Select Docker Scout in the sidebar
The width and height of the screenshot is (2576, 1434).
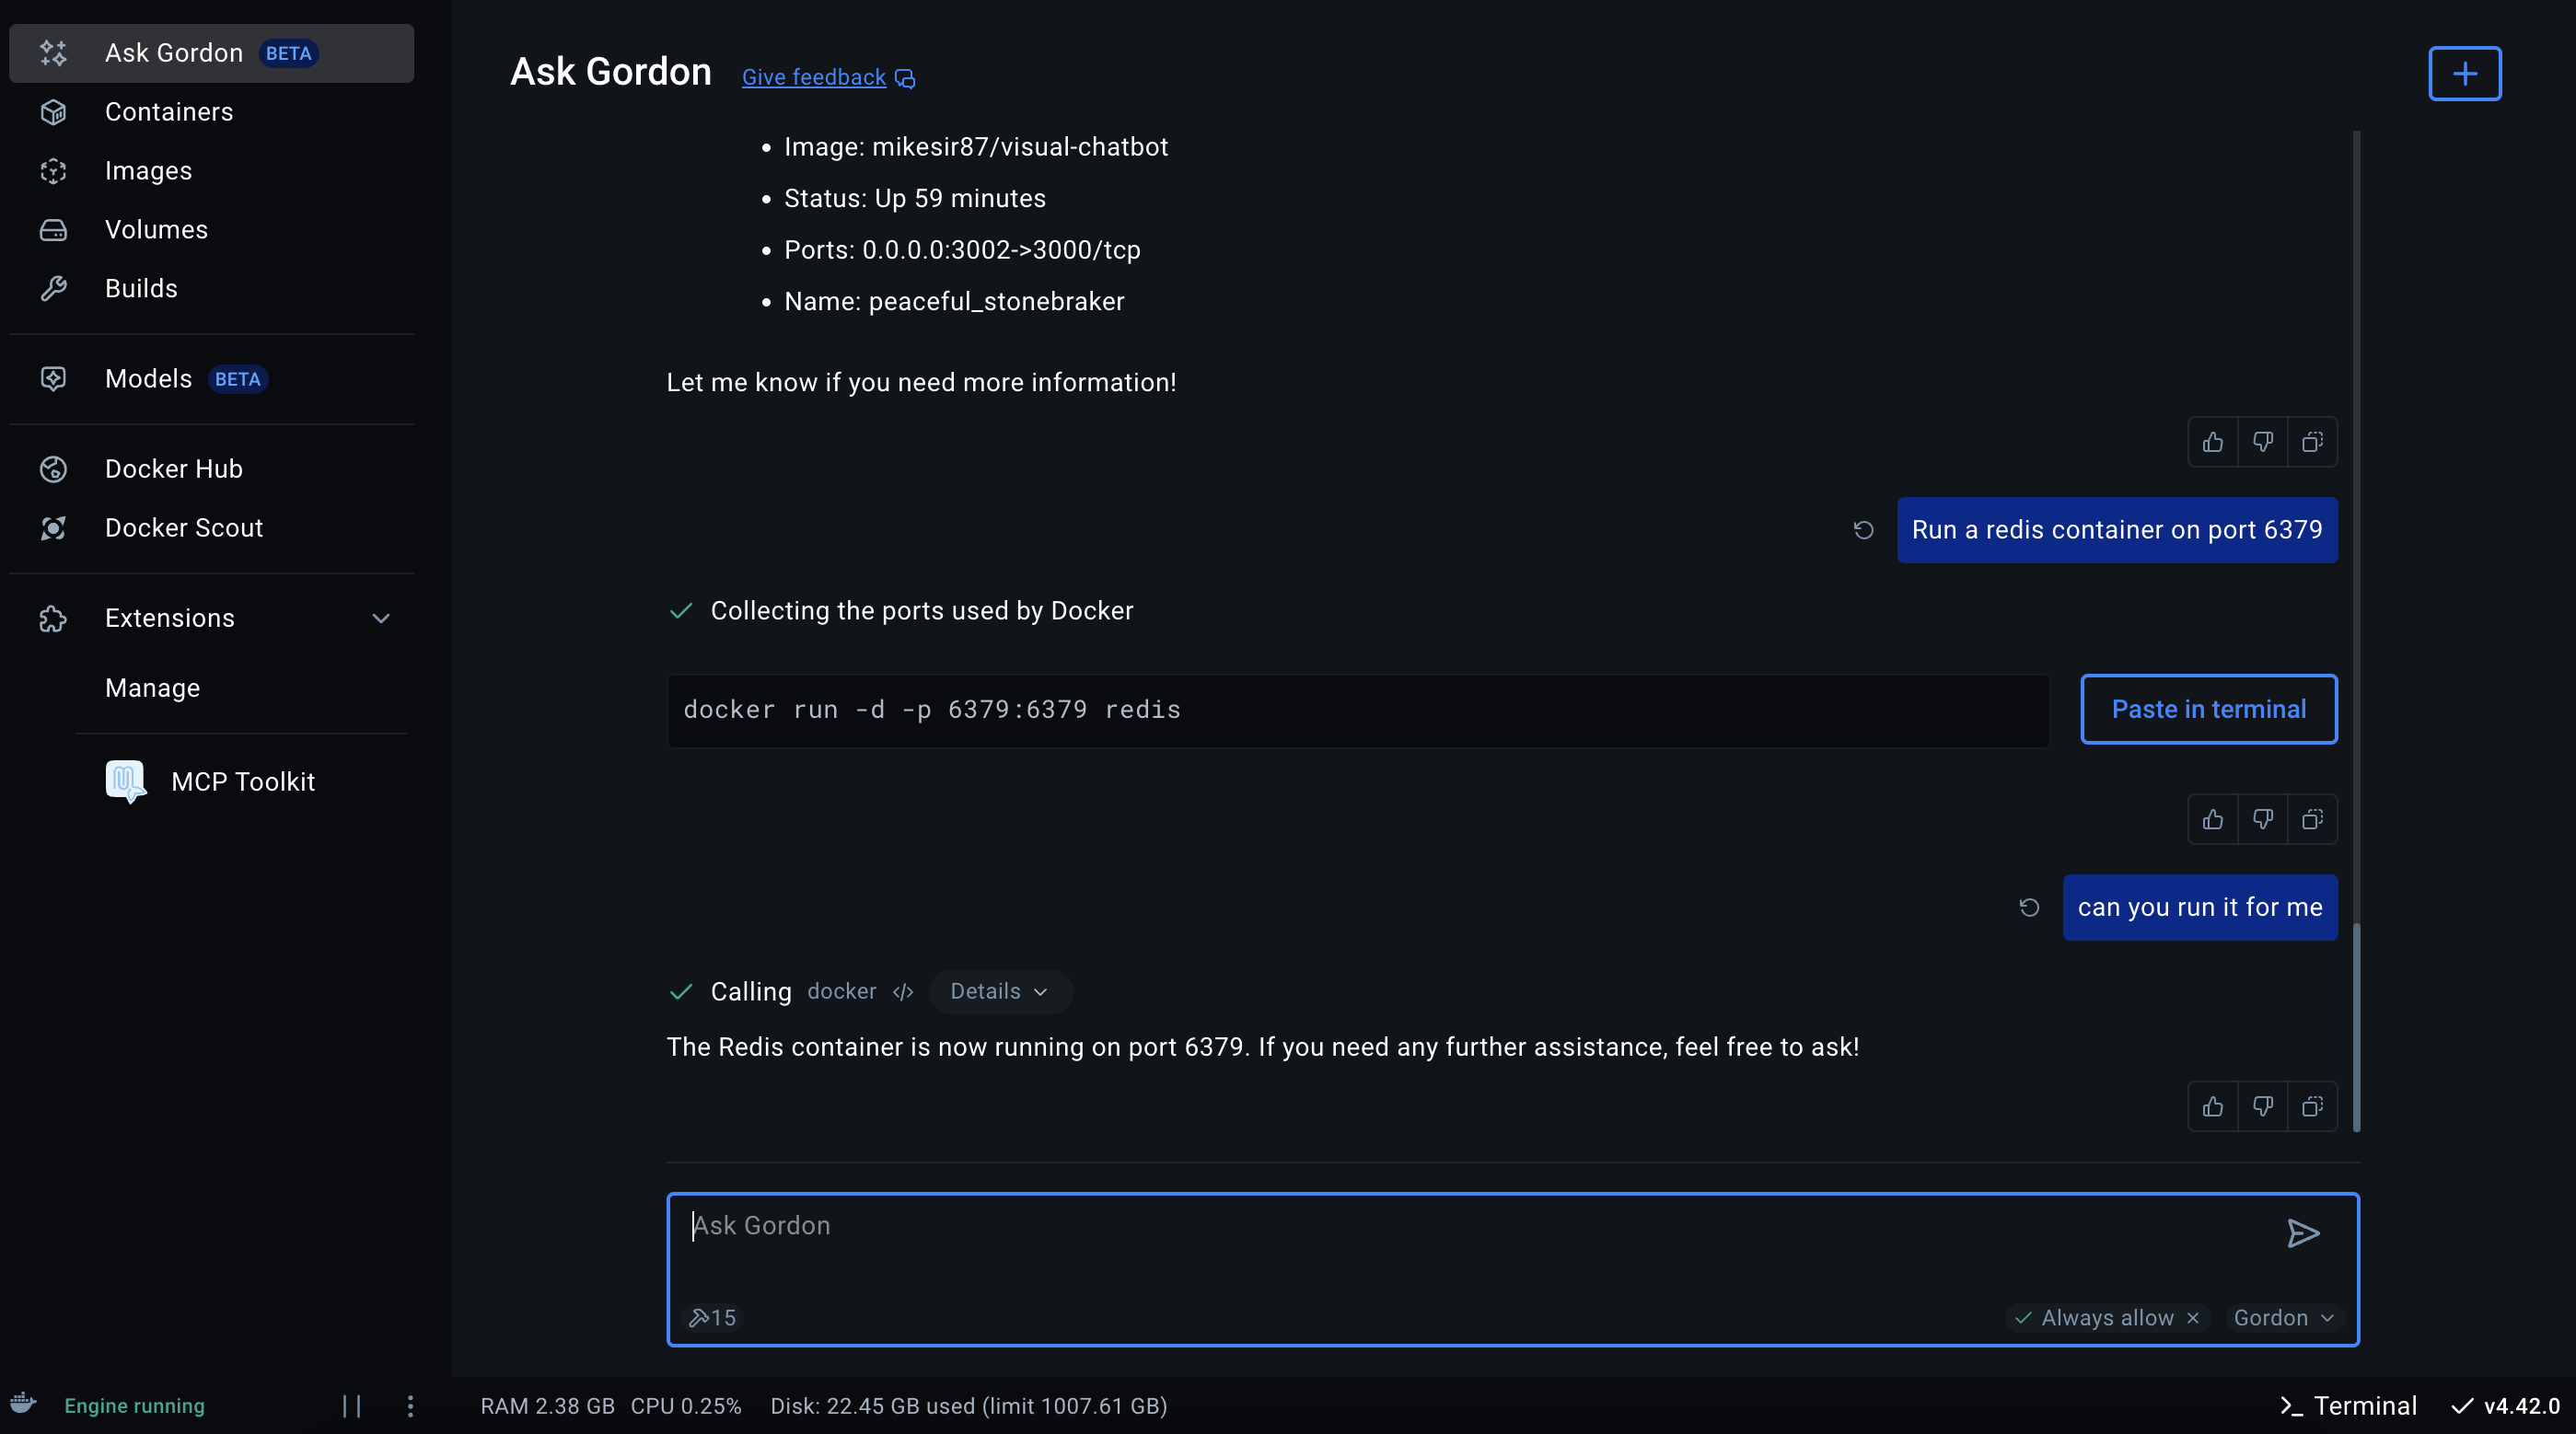coord(211,528)
